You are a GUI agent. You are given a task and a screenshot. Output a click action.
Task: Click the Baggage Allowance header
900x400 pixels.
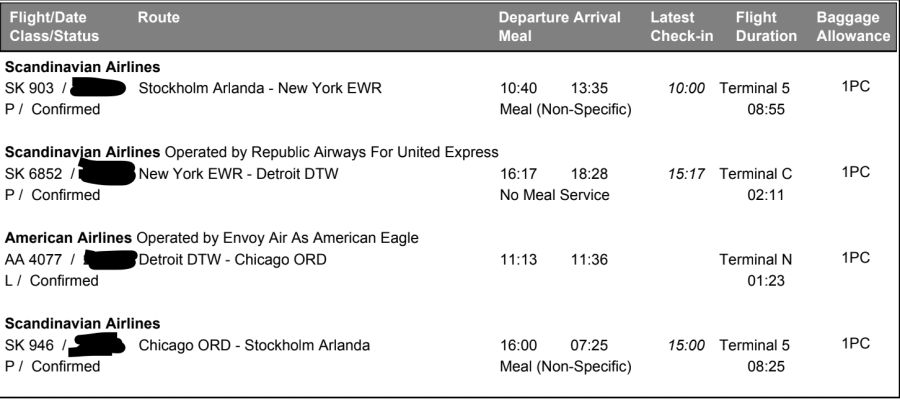click(x=852, y=26)
